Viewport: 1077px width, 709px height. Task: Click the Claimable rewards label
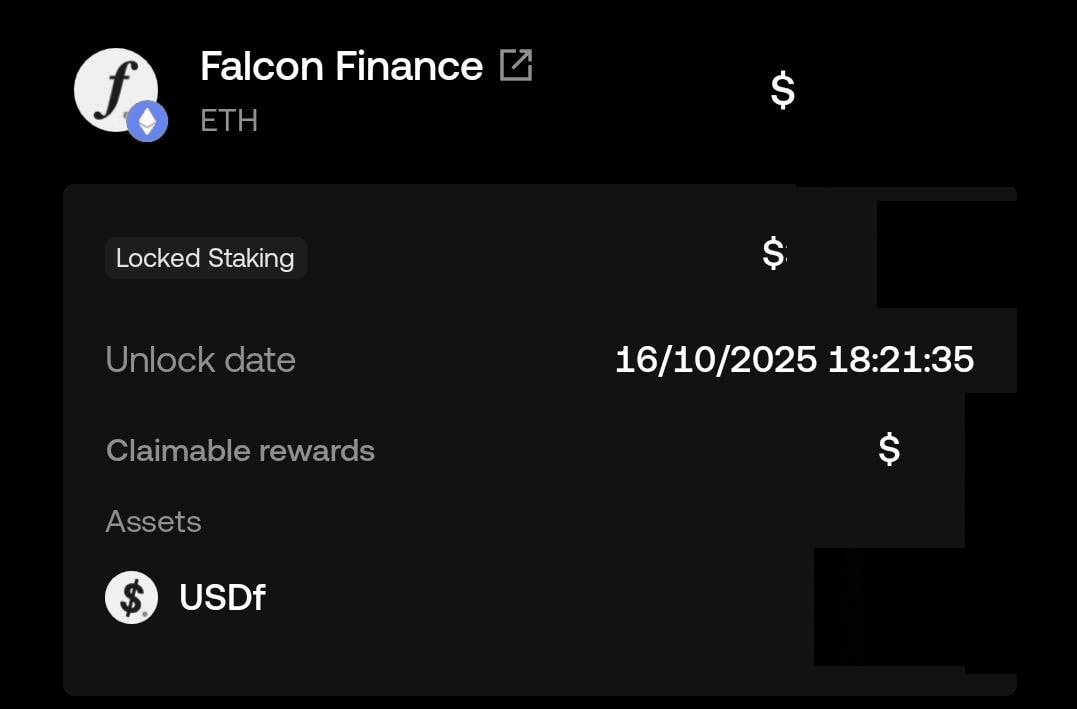coord(240,451)
